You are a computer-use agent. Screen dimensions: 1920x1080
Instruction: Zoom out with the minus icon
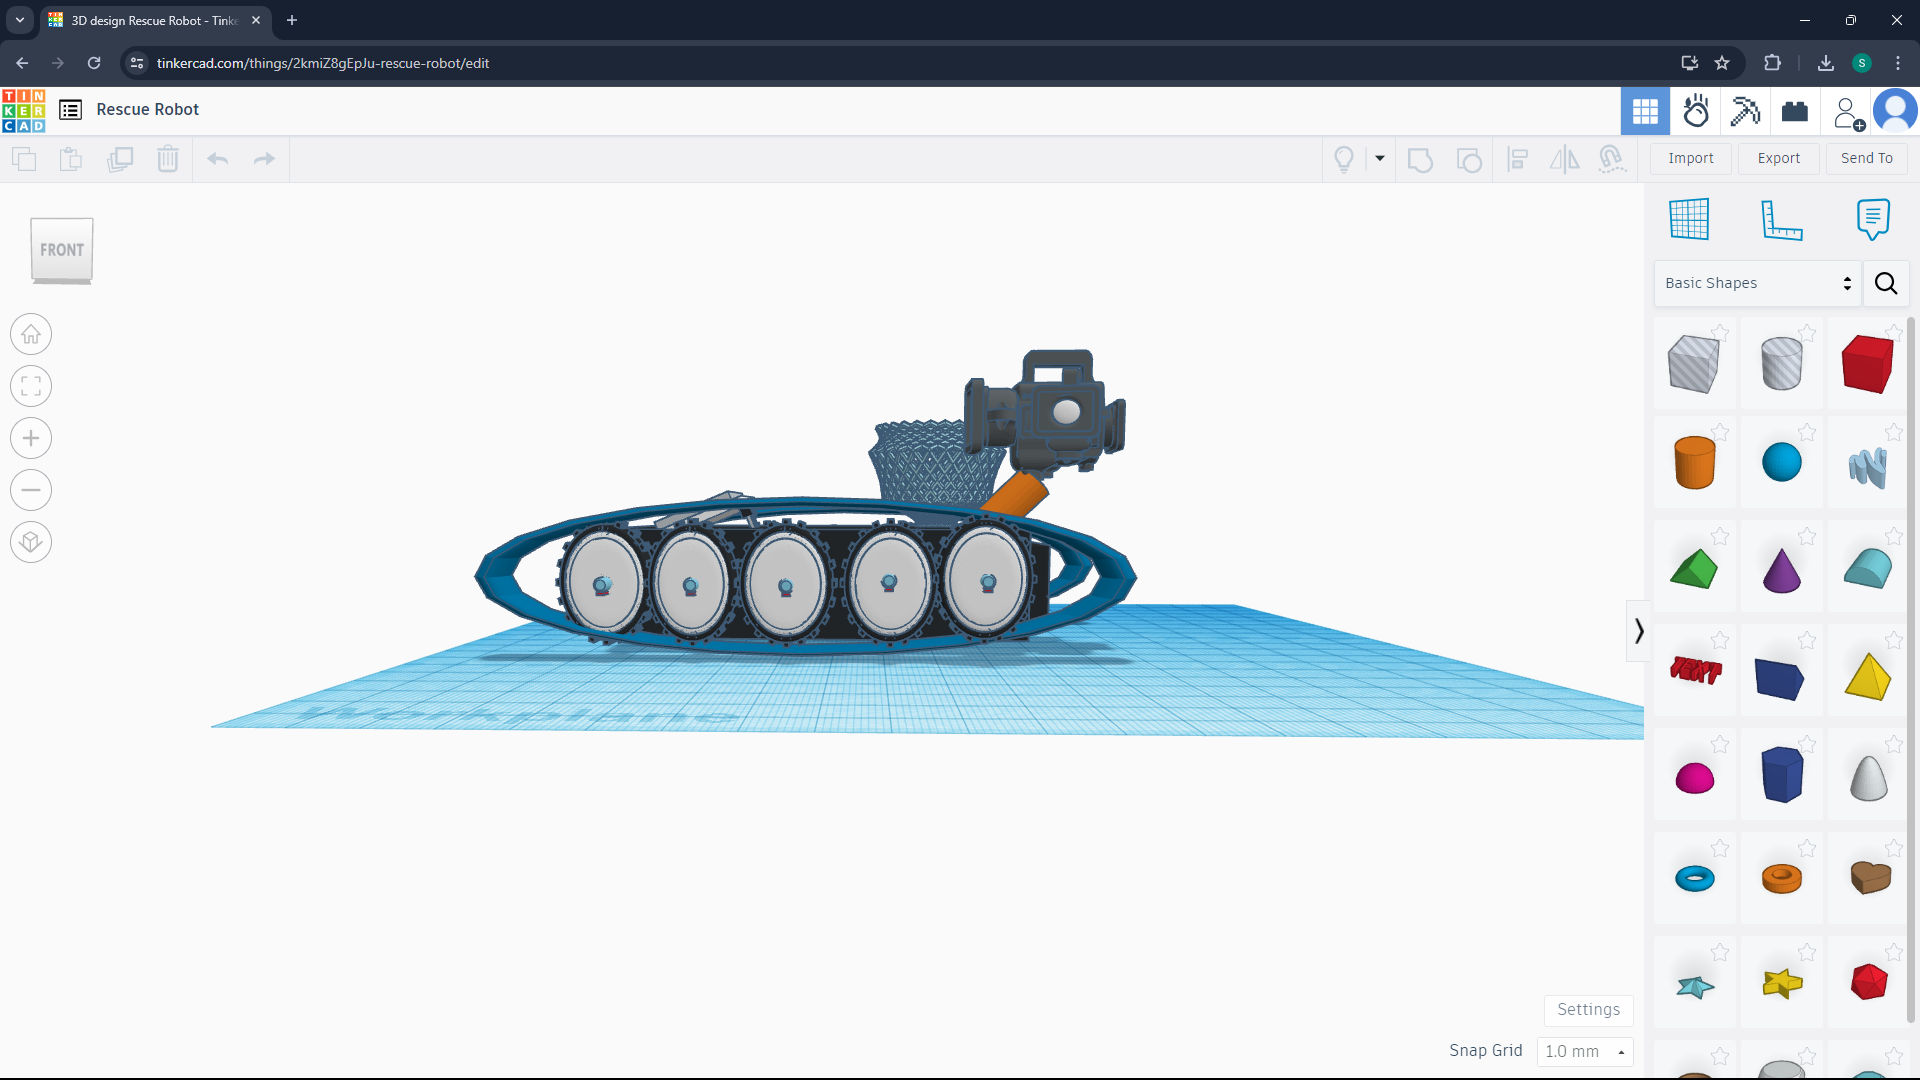pos(31,490)
